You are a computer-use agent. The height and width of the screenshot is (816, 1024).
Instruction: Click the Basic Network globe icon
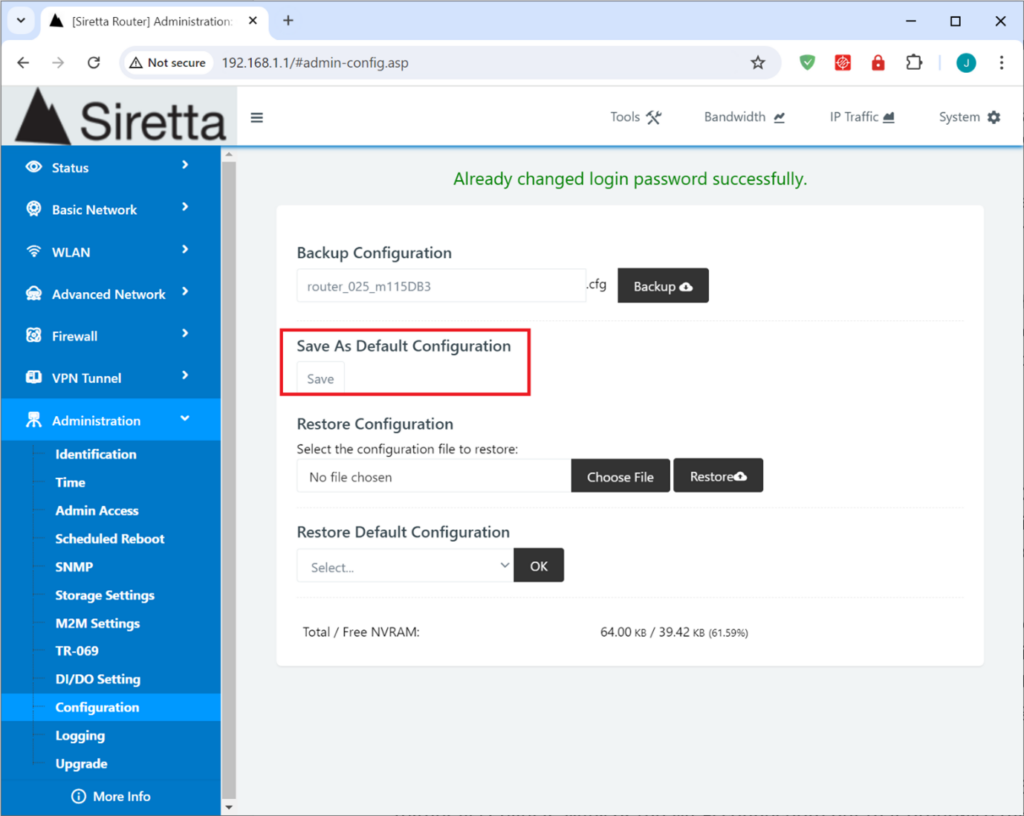[33, 209]
